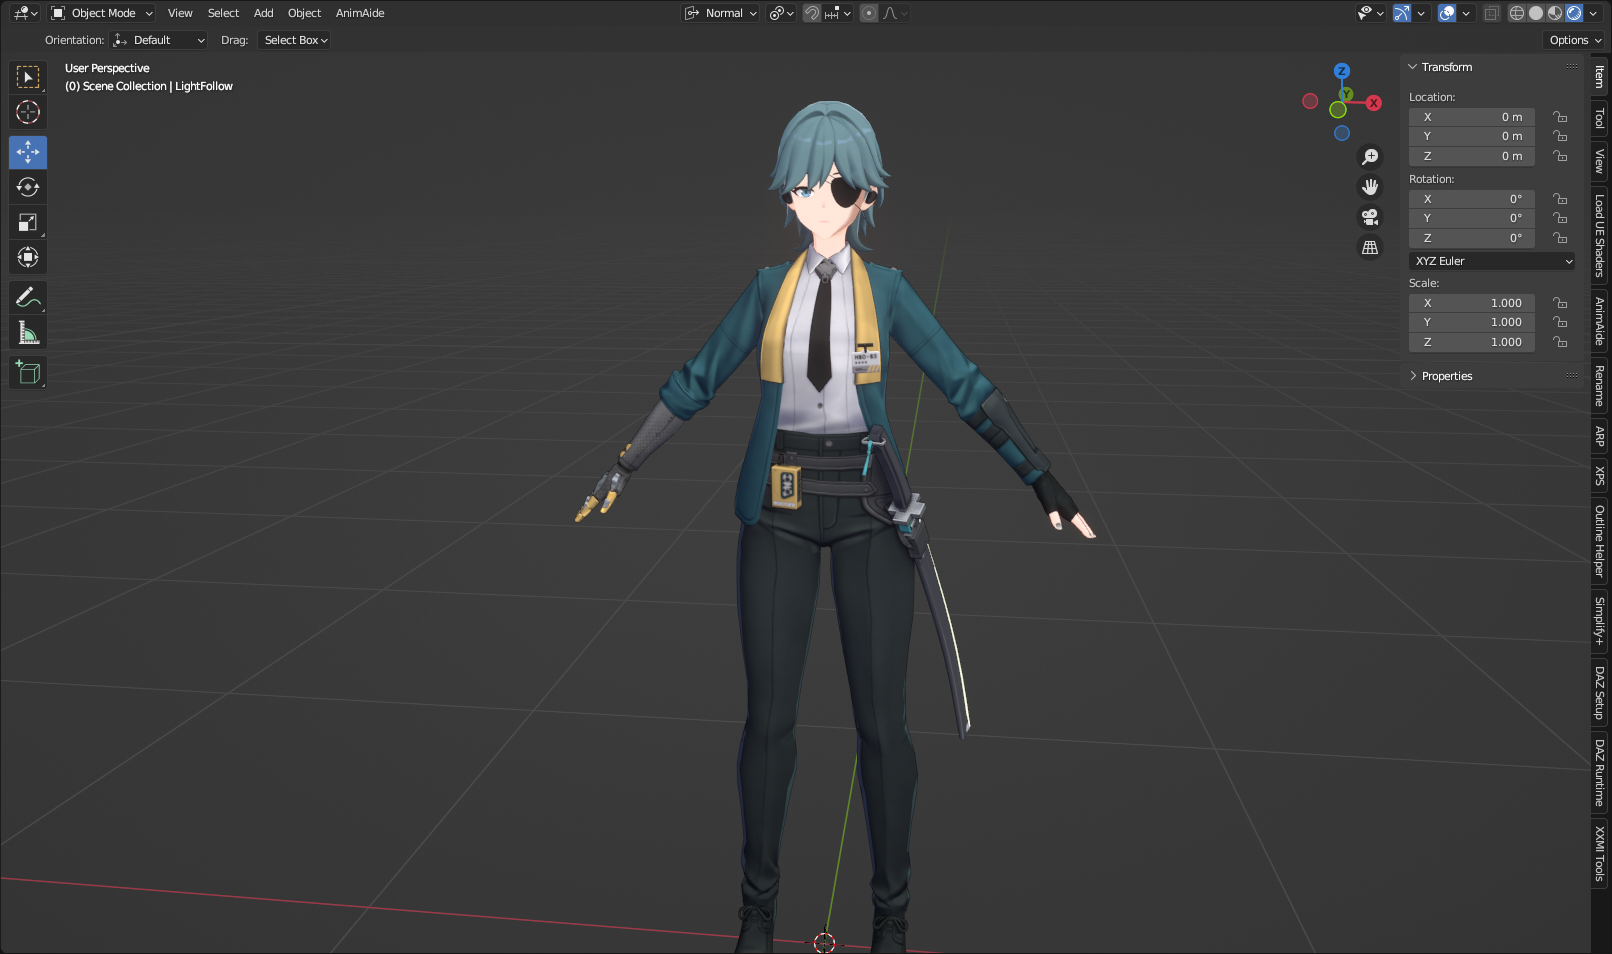This screenshot has height=954, width=1612.
Task: Open the Object Mode dropdown
Action: click(102, 13)
